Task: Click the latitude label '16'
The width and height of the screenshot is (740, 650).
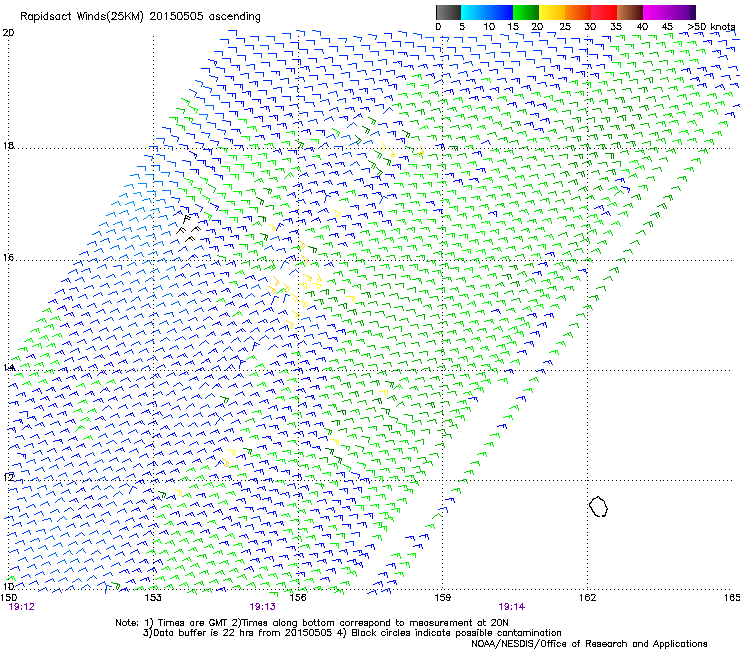Action: coord(8,257)
